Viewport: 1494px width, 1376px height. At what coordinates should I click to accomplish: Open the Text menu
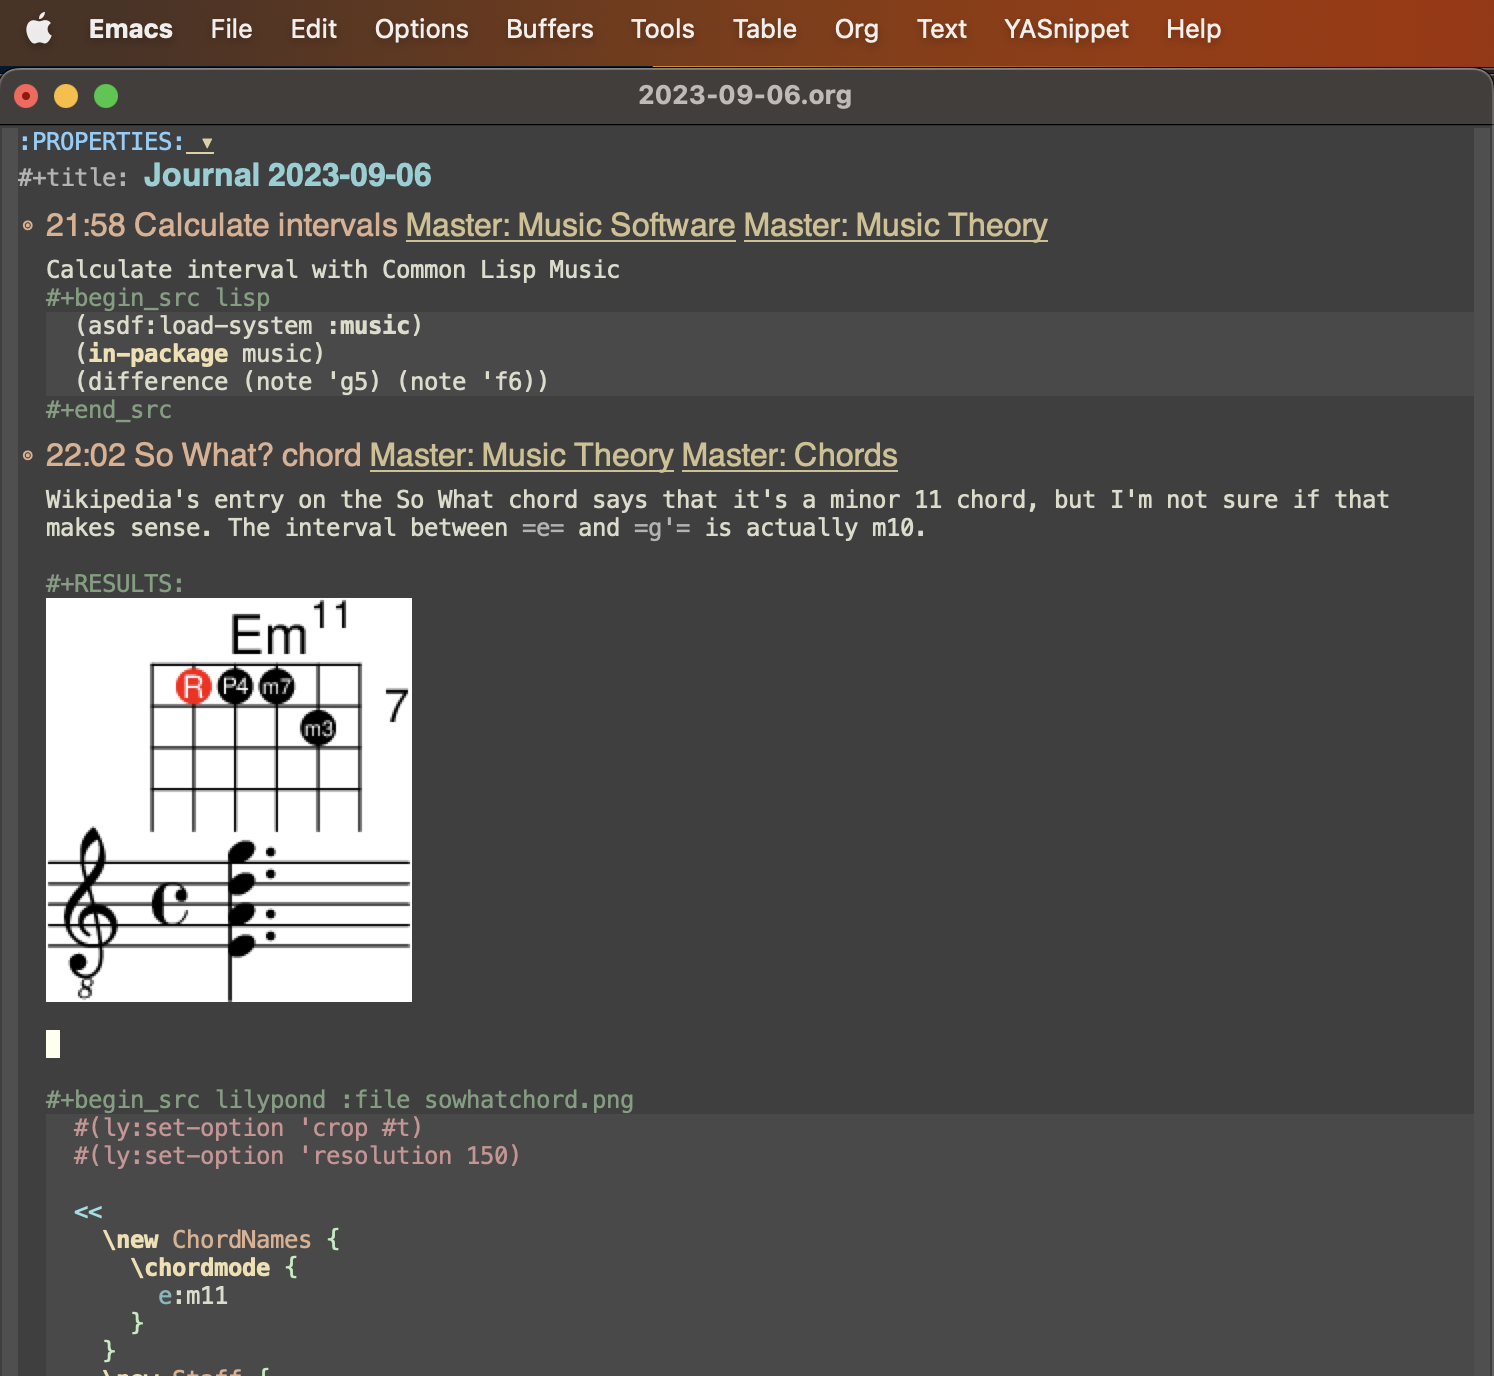pos(942,29)
